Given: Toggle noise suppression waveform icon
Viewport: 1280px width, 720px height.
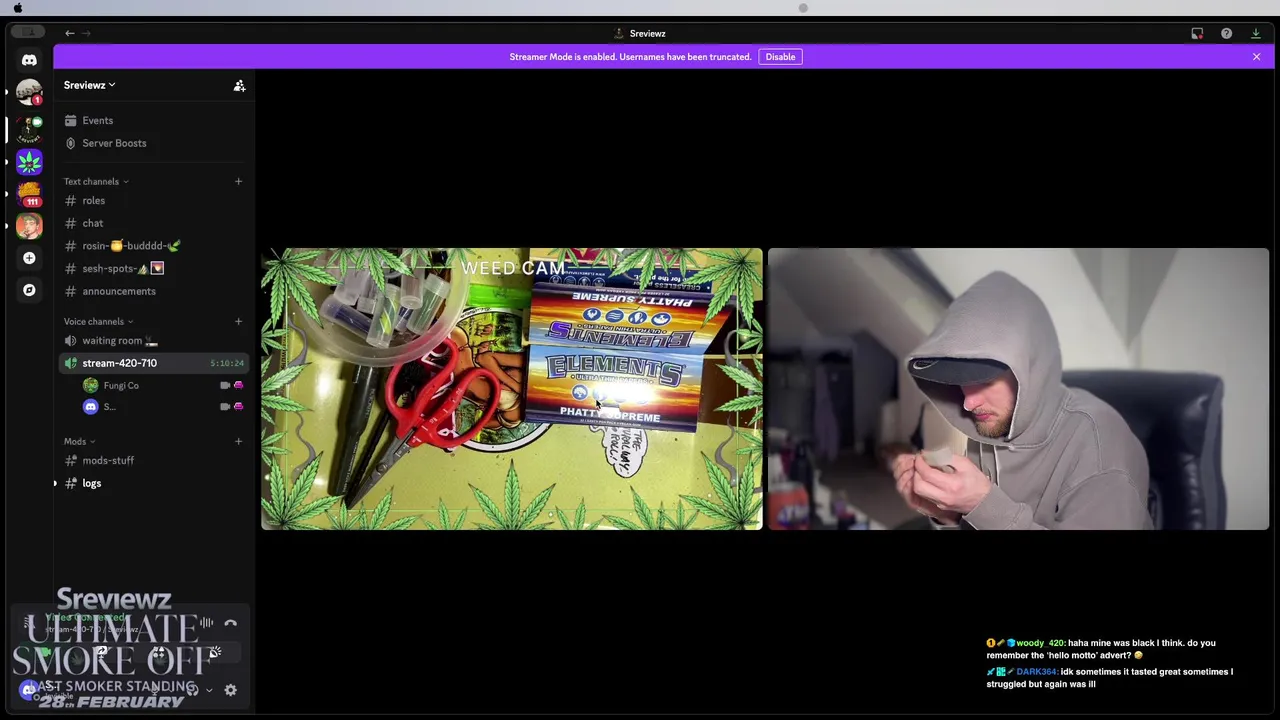Looking at the screenshot, I should pyautogui.click(x=207, y=623).
